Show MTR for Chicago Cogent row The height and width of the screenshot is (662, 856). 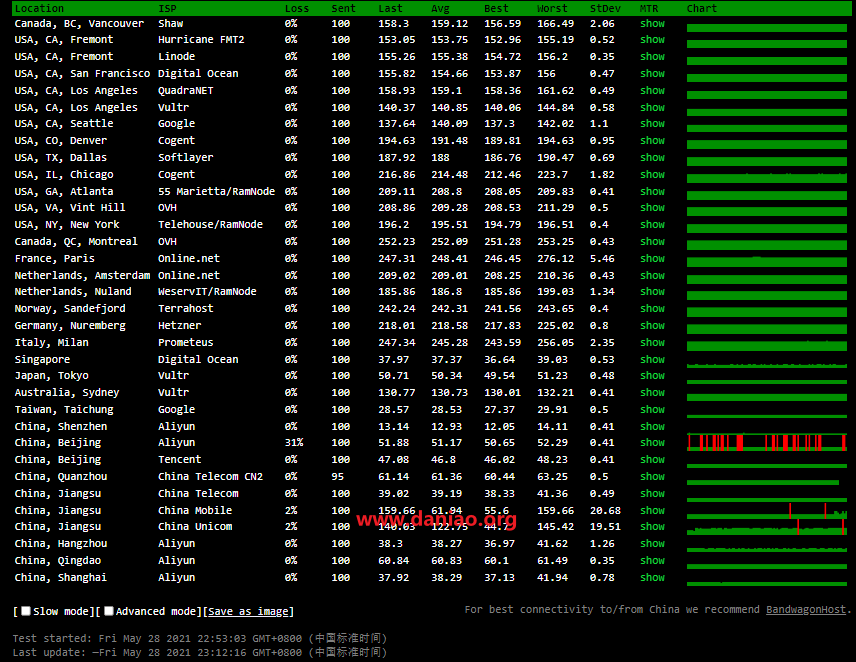652,174
